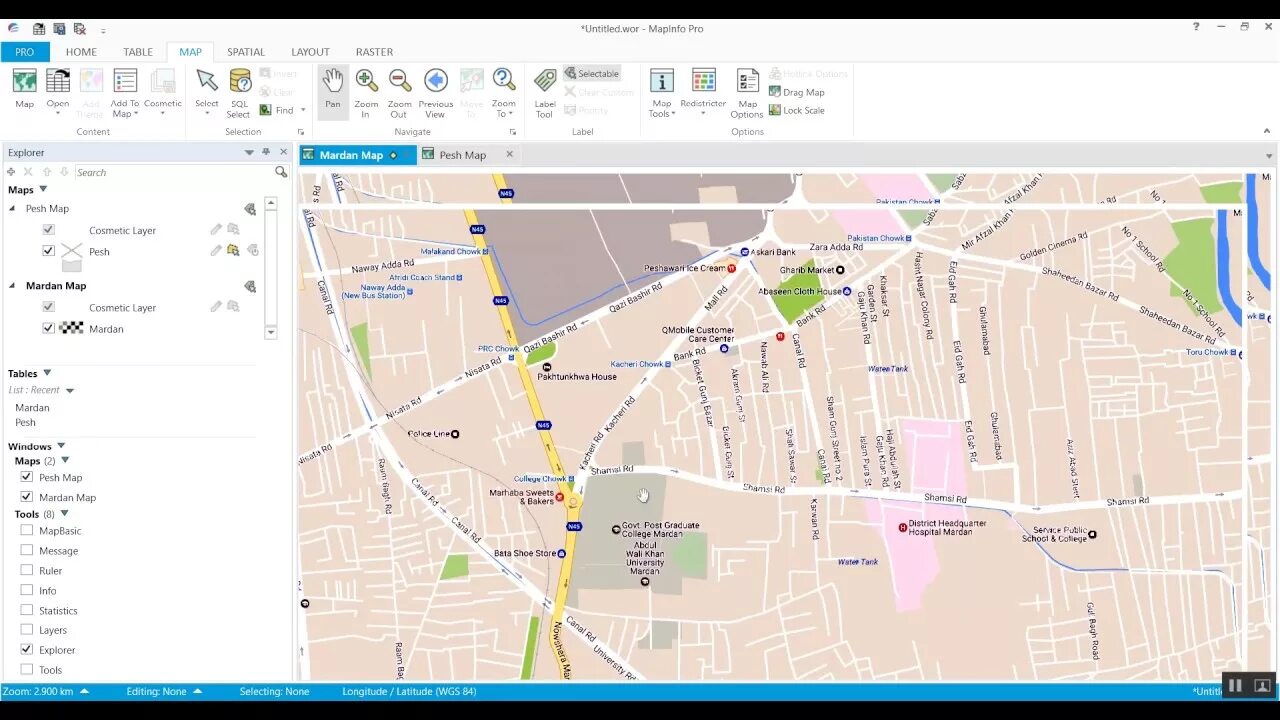Click the Find tool icon

coord(266,110)
